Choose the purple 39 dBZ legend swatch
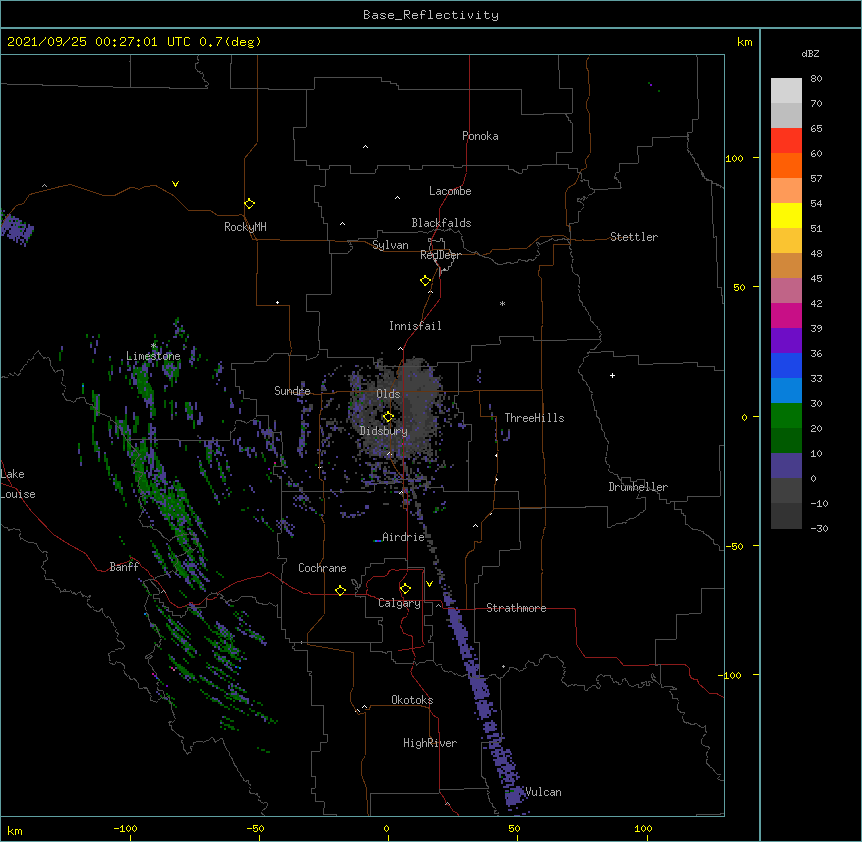 point(786,340)
